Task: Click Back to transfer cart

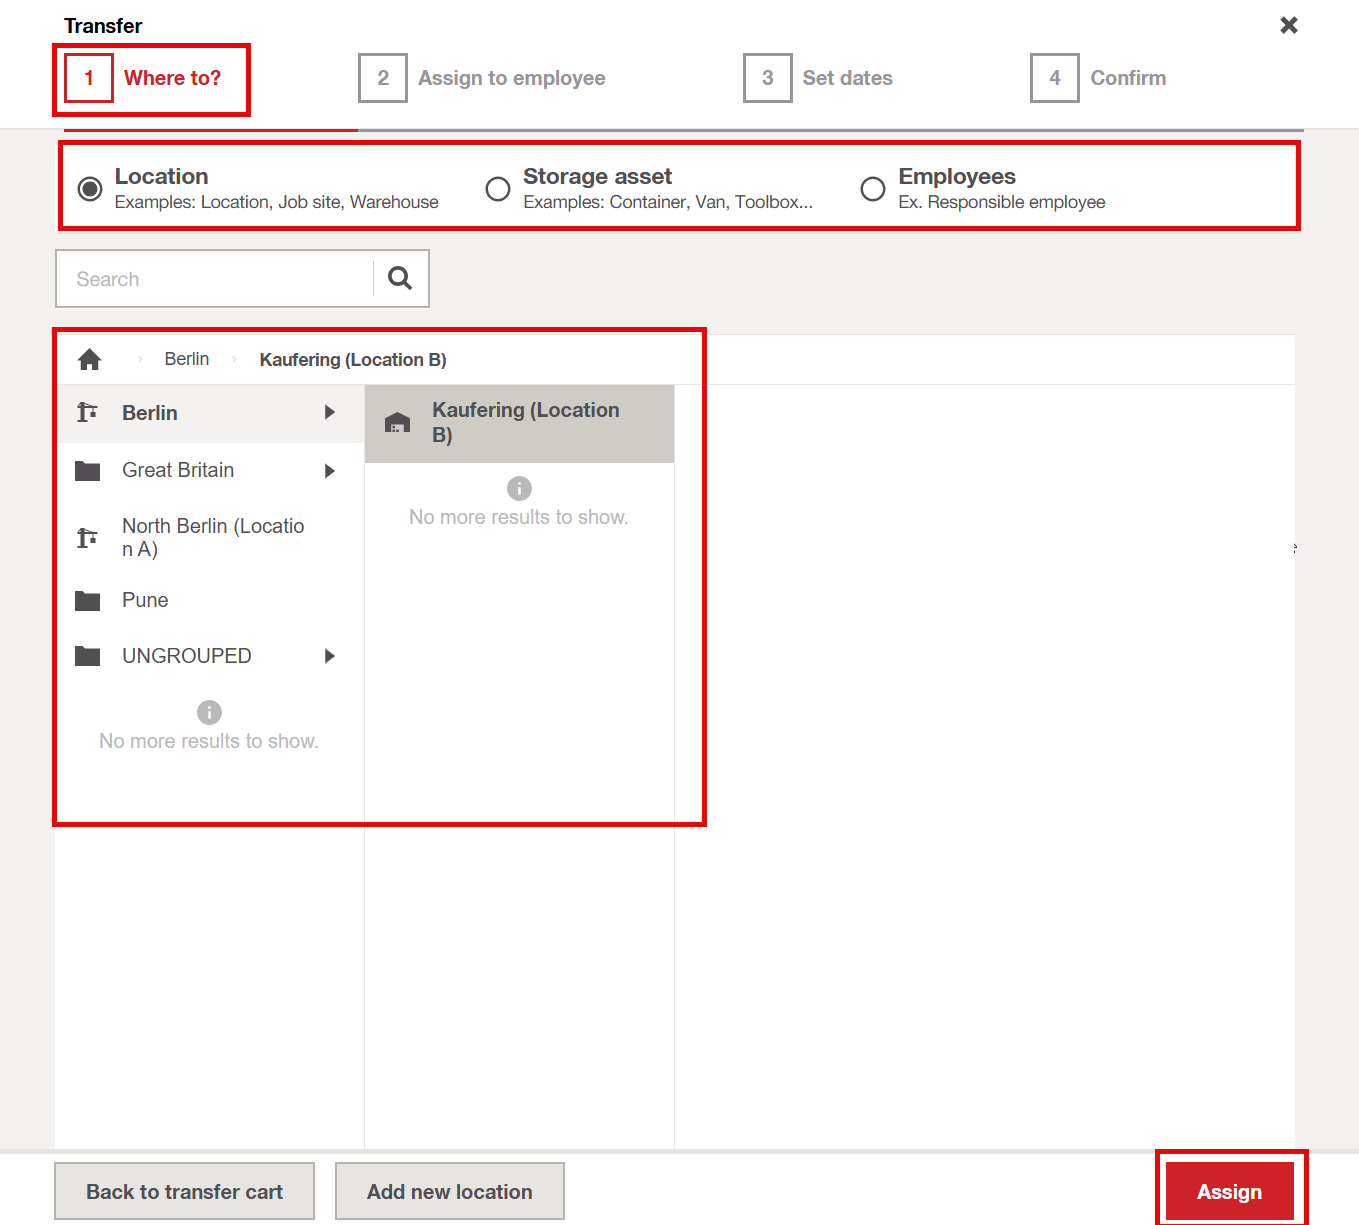Action: click(x=184, y=1191)
